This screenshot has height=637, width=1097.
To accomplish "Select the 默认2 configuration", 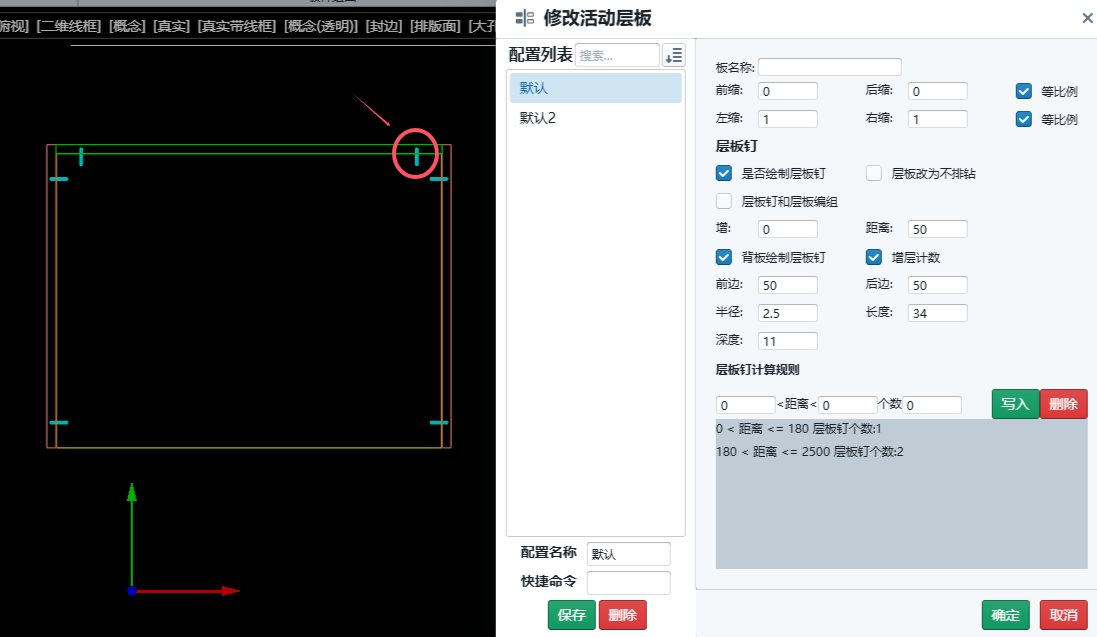I will tap(538, 118).
